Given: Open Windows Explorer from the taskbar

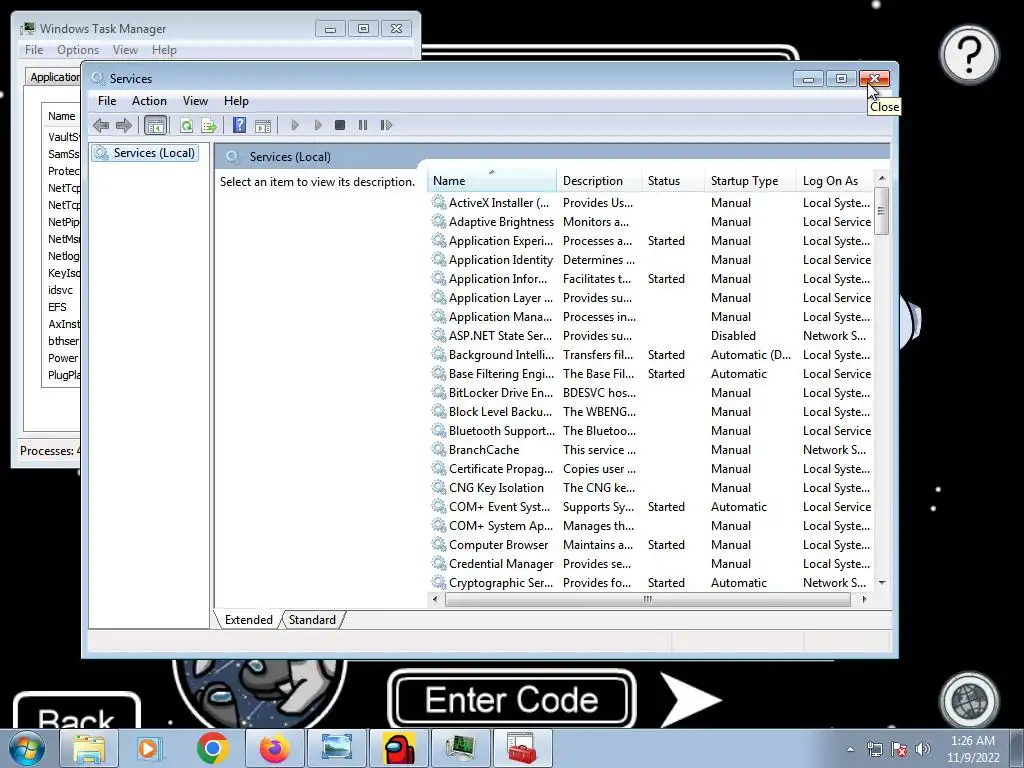Looking at the screenshot, I should [x=89, y=748].
